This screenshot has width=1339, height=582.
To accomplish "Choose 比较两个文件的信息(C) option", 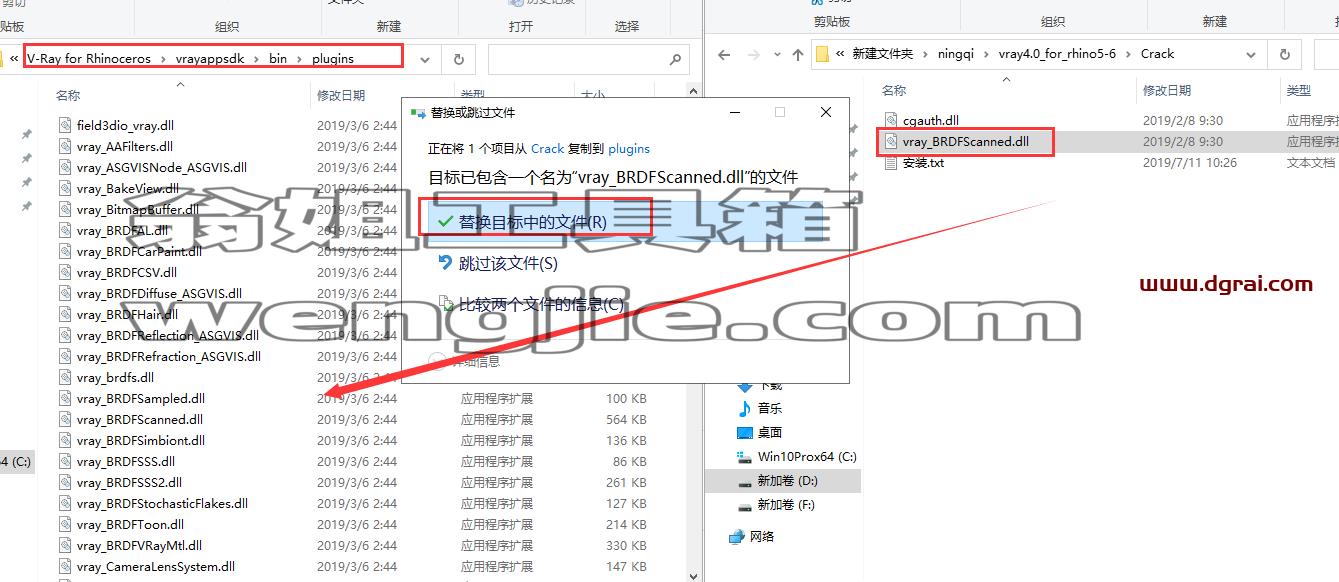I will [530, 304].
